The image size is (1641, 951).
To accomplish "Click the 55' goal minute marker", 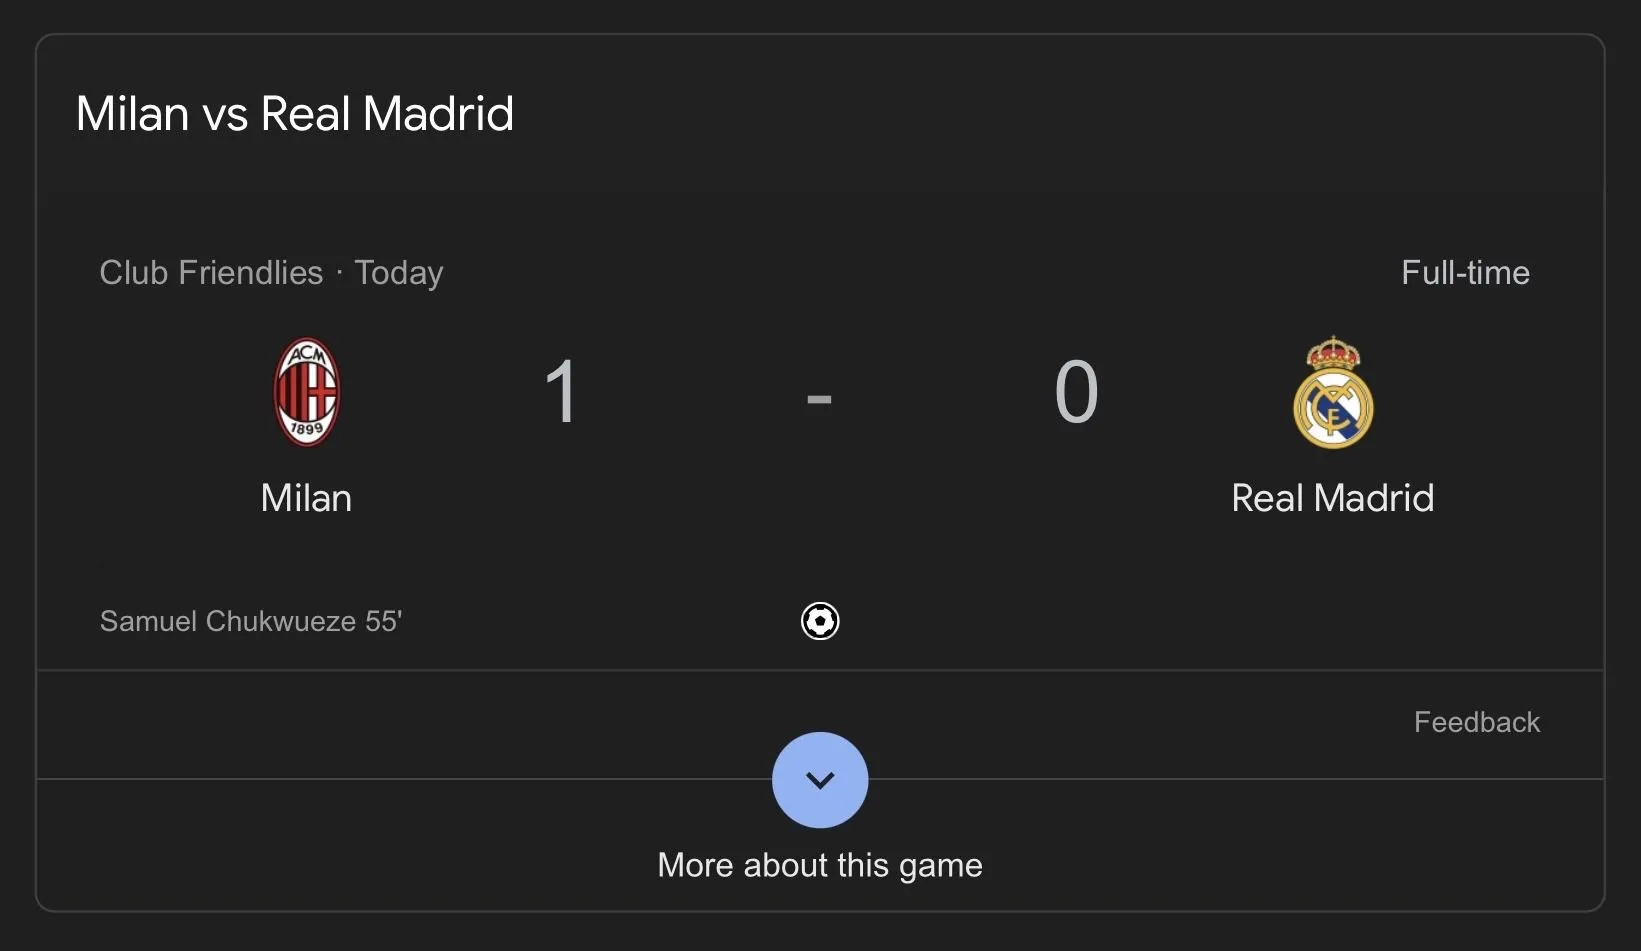I will point(384,621).
